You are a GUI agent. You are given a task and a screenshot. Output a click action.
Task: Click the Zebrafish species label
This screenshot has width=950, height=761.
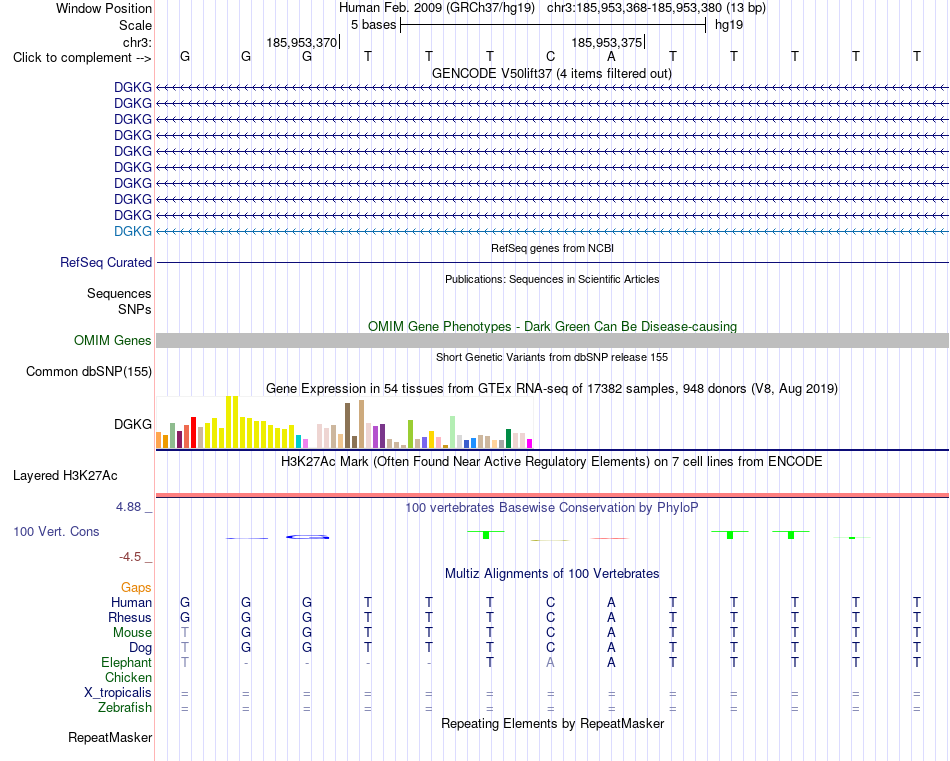click(x=125, y=707)
